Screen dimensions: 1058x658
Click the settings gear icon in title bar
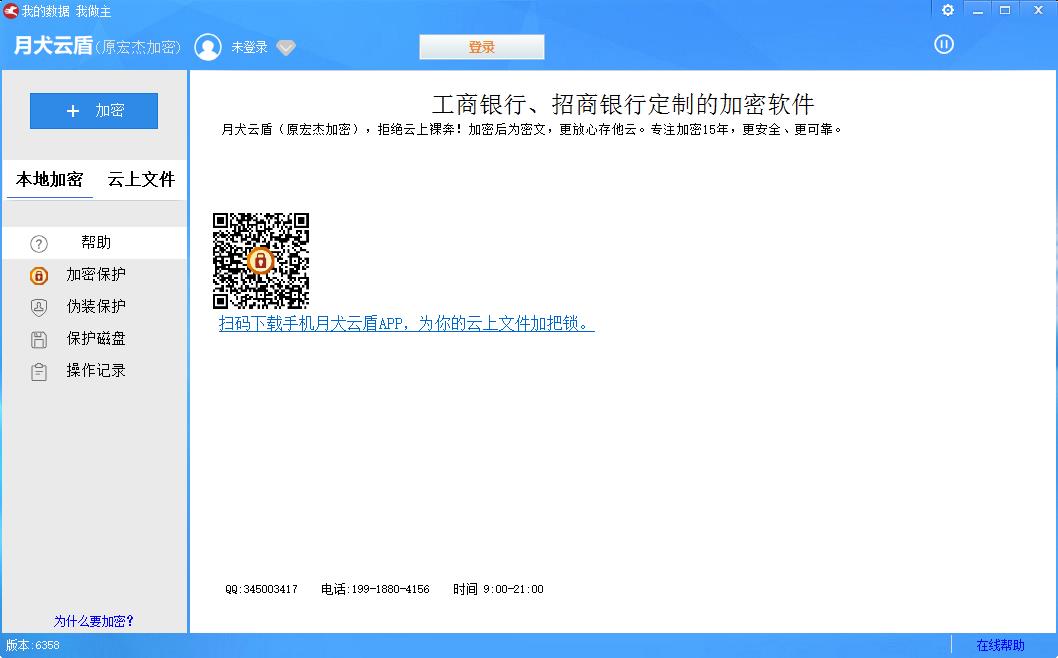pyautogui.click(x=948, y=10)
